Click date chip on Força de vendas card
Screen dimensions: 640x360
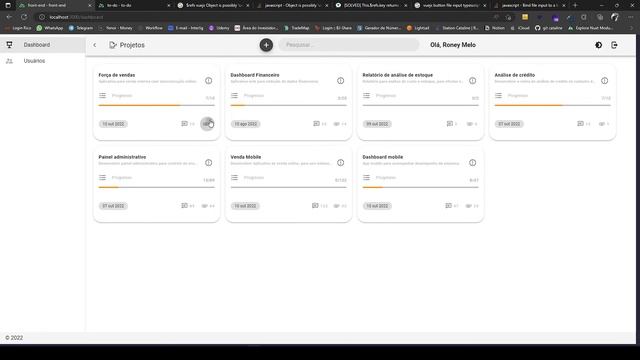113,124
